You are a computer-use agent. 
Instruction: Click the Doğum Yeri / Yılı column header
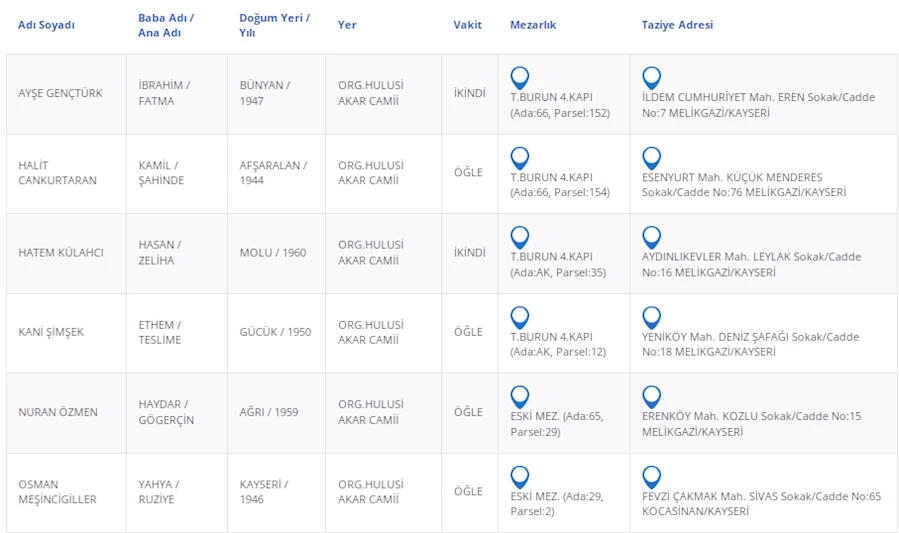click(x=274, y=25)
